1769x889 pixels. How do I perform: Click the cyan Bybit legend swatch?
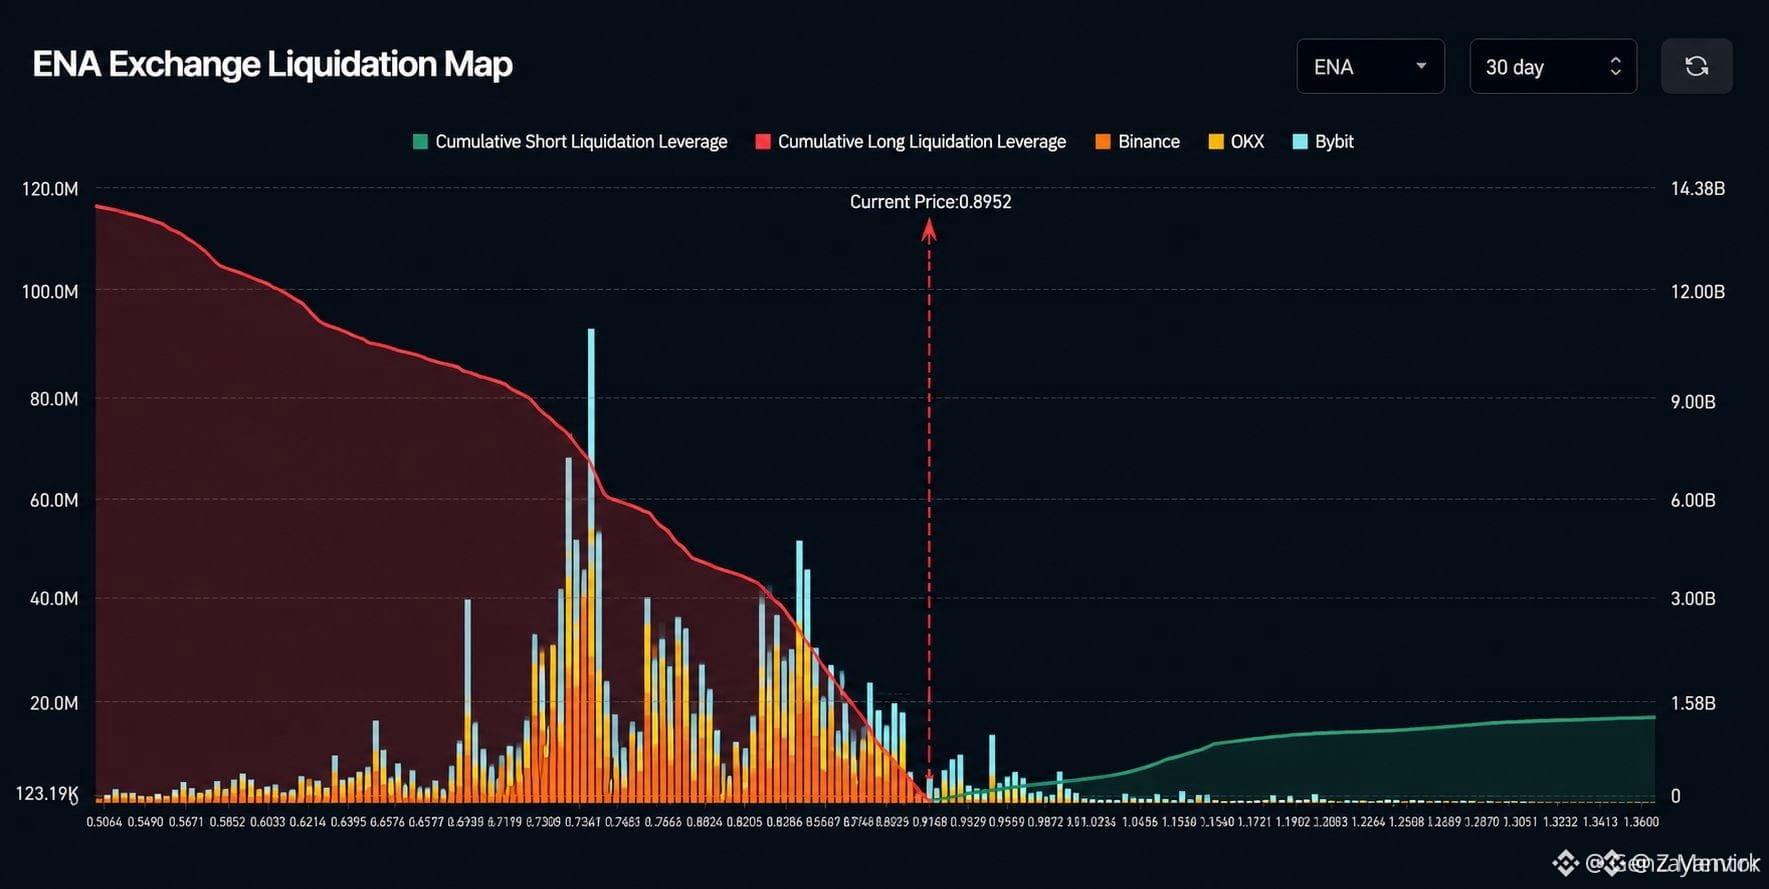click(1300, 142)
